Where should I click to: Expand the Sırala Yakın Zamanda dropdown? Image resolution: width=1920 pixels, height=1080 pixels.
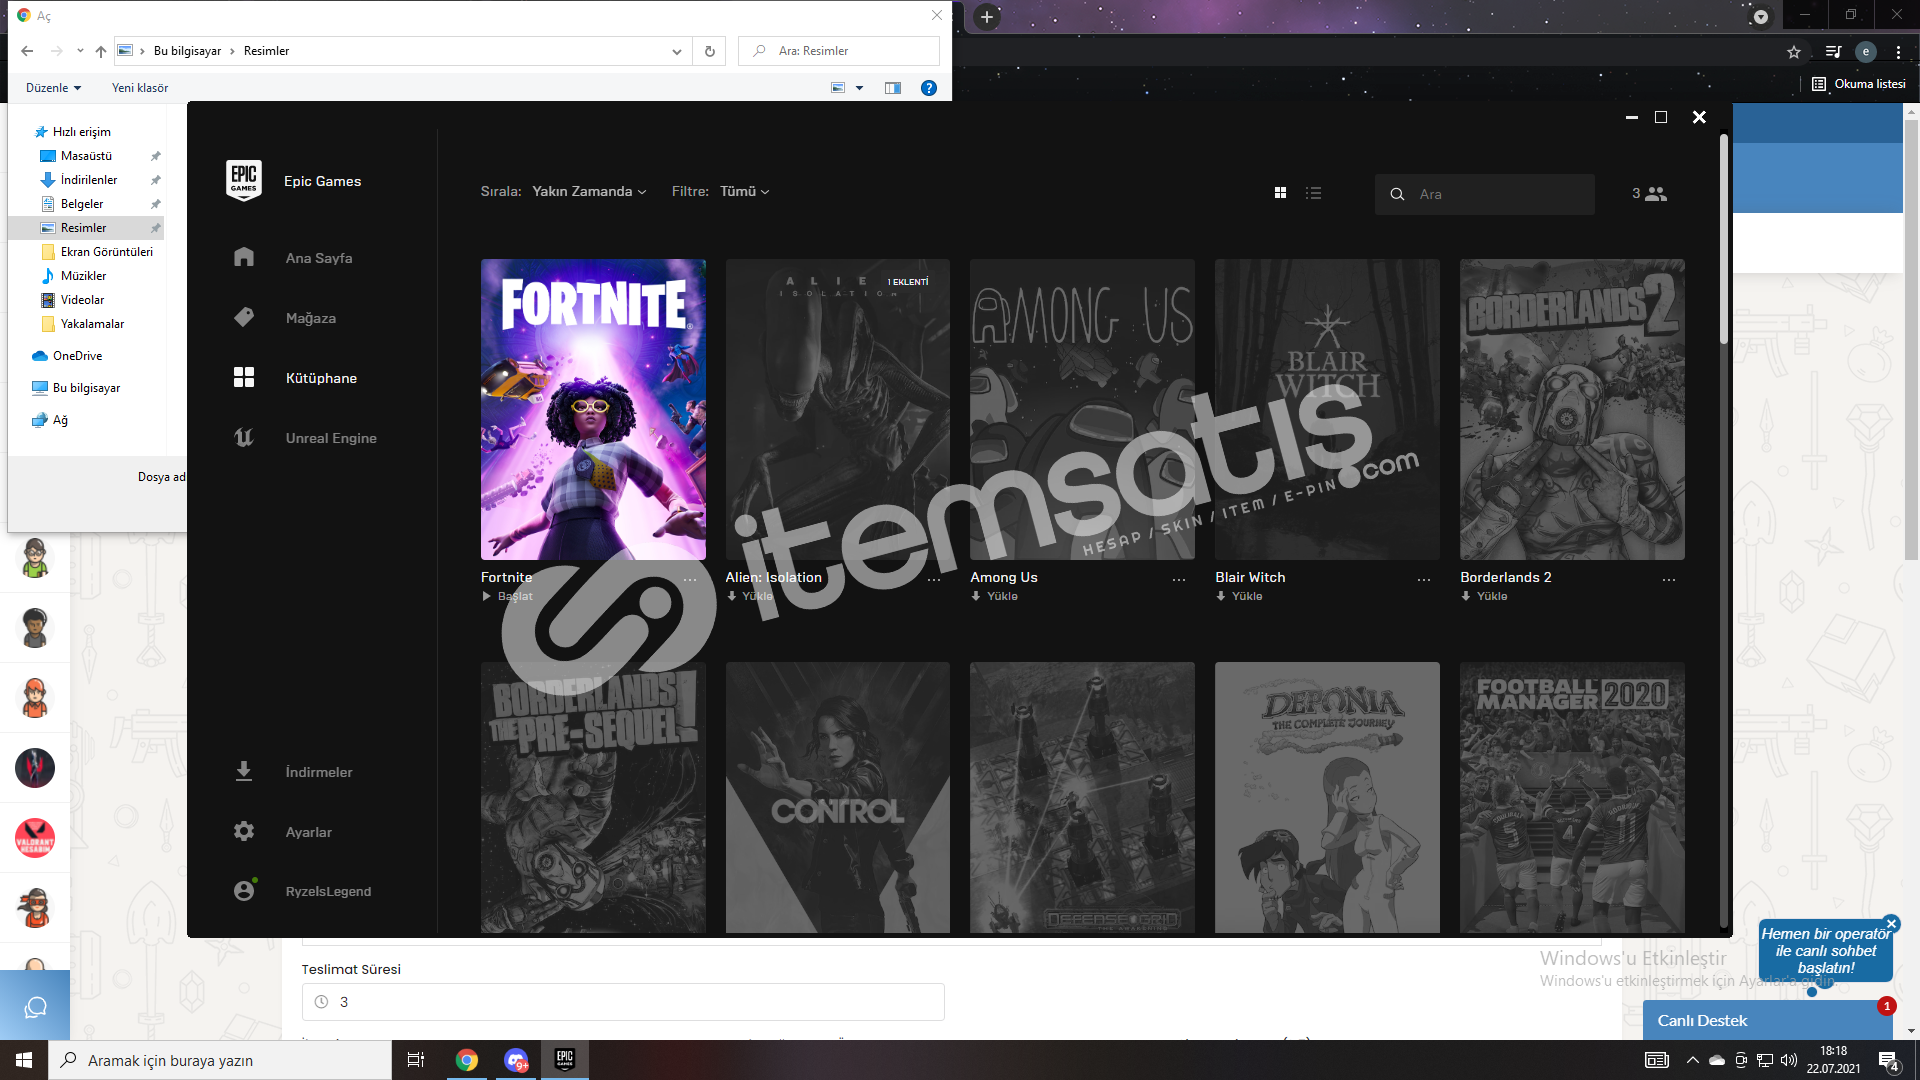(x=589, y=191)
